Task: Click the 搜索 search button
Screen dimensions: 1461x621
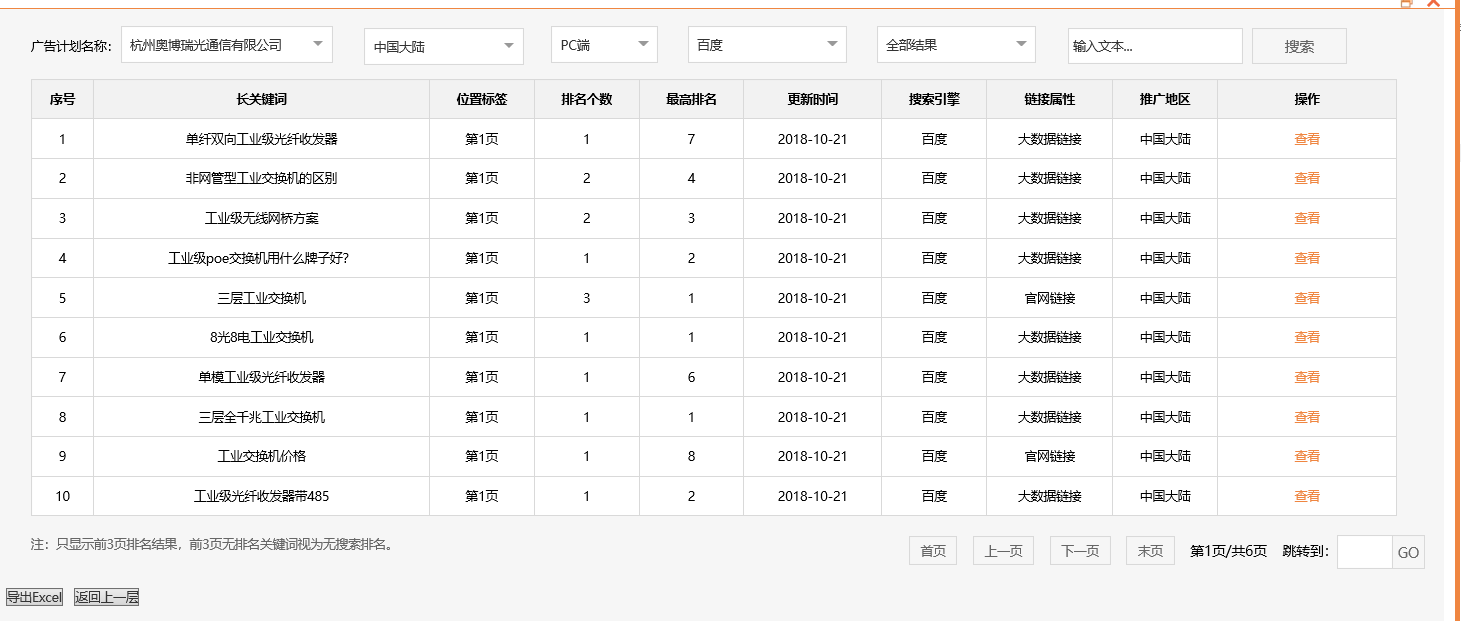Action: point(1299,45)
